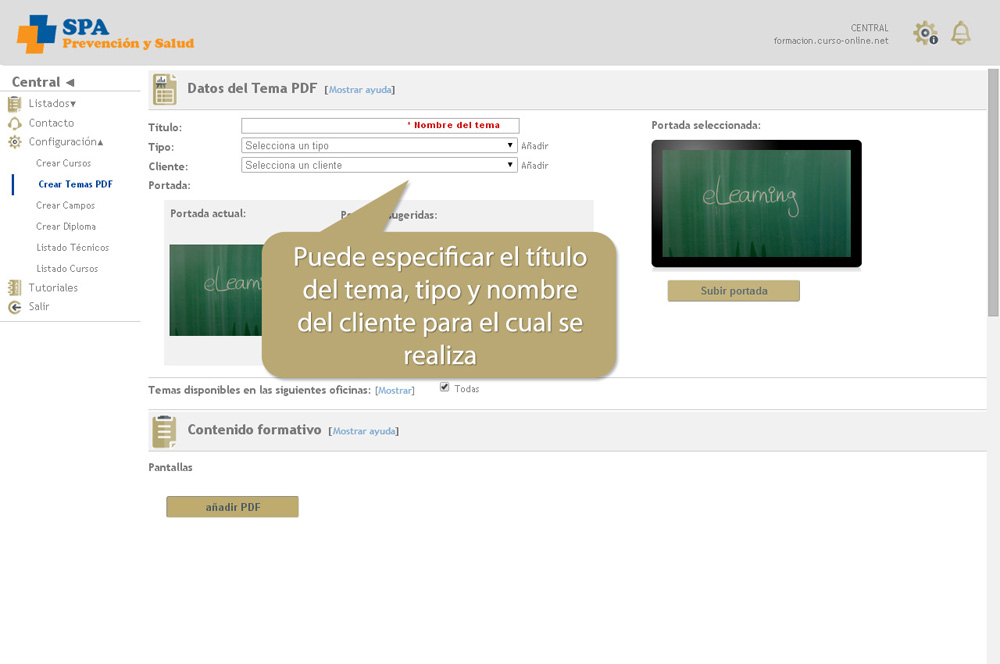Click Añadir next to Tipo
The image size is (1000, 664).
point(534,146)
